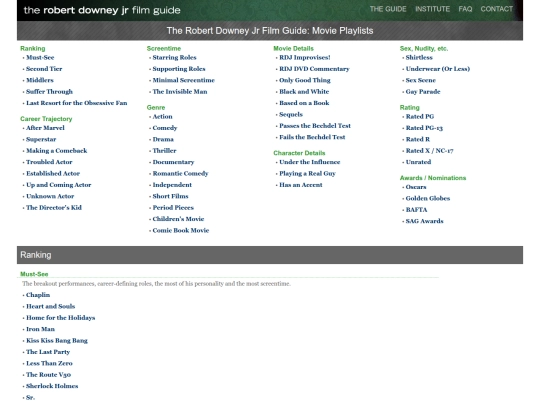Select the Only Good Thing playlist
This screenshot has width=540, height=405.
tap(305, 80)
